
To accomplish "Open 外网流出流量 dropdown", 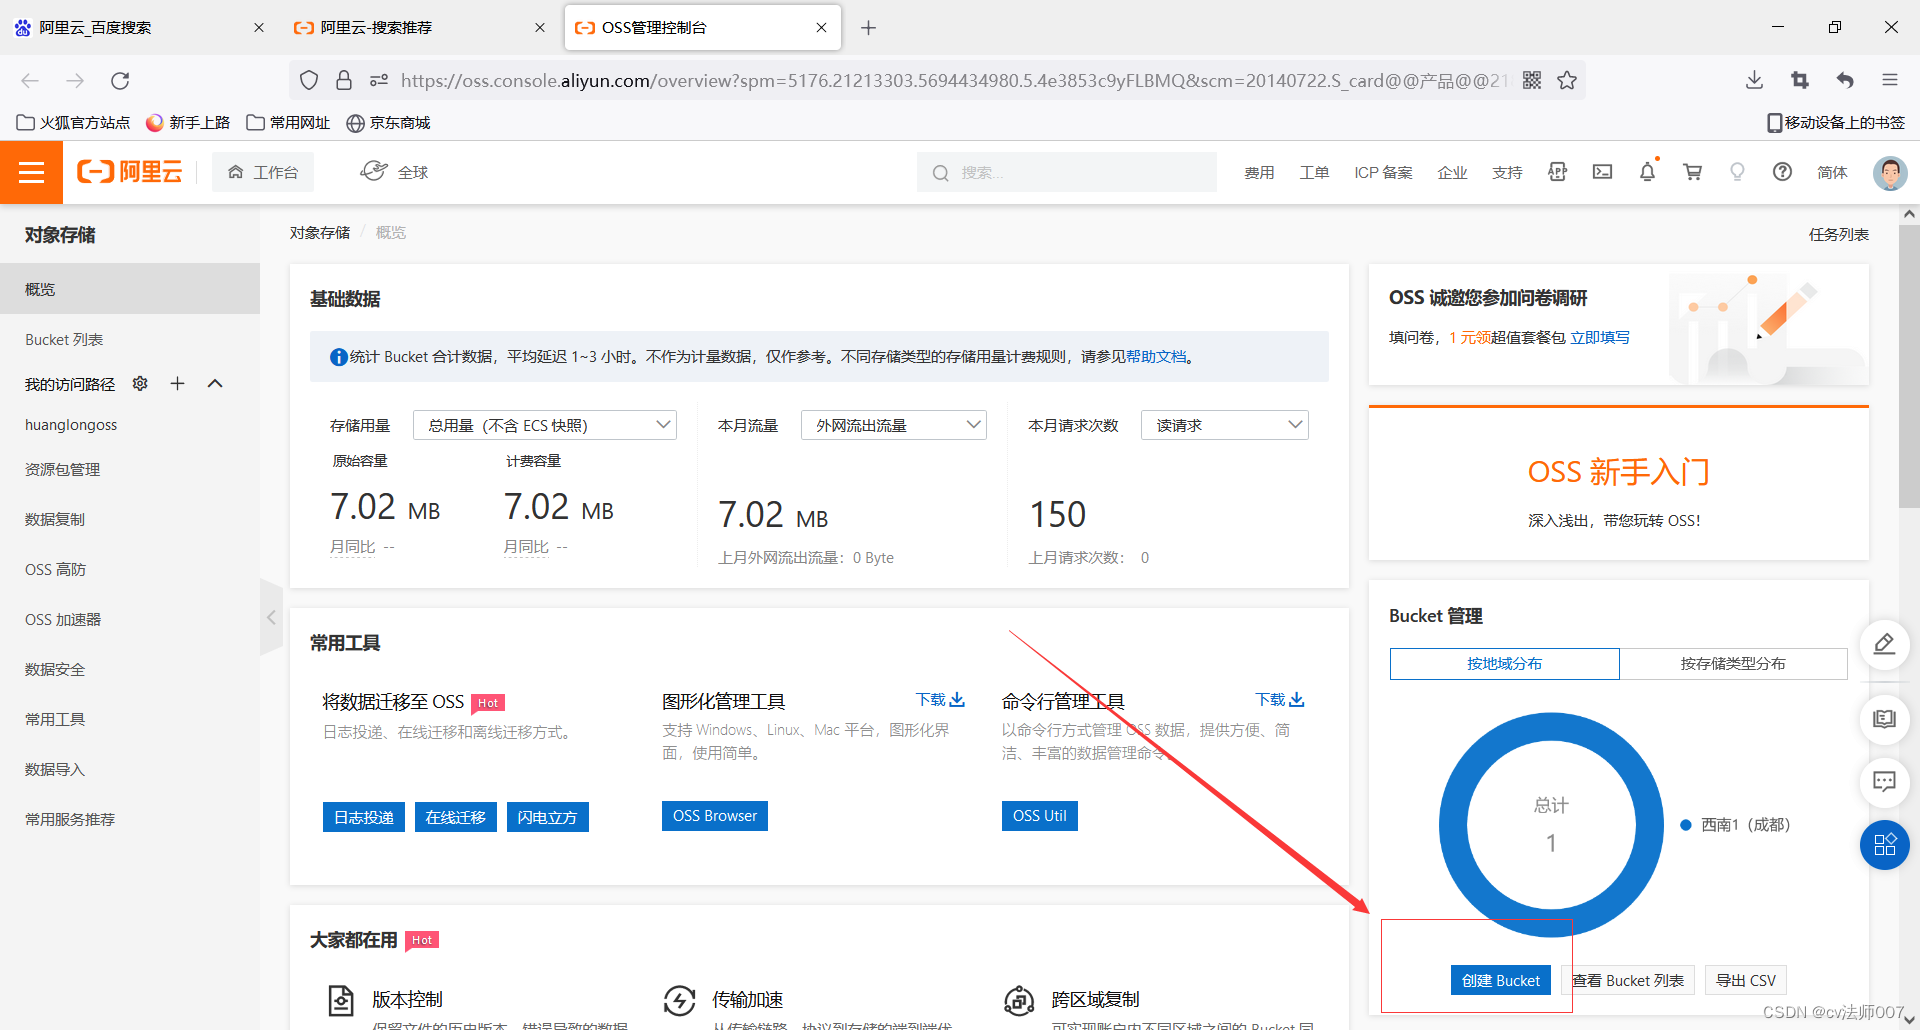I will [894, 425].
